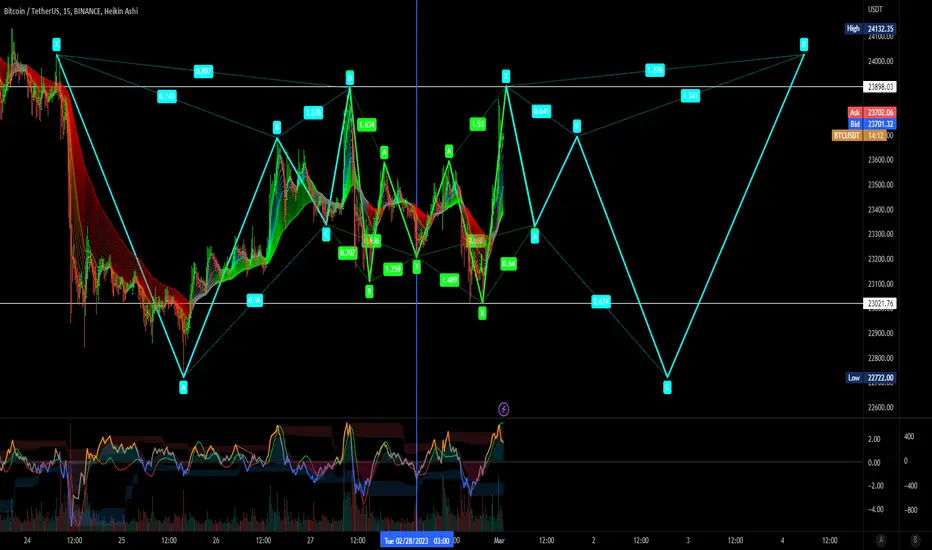Click the cyan A point at the left pattern bottom
This screenshot has width=932, height=550.
(x=184, y=387)
